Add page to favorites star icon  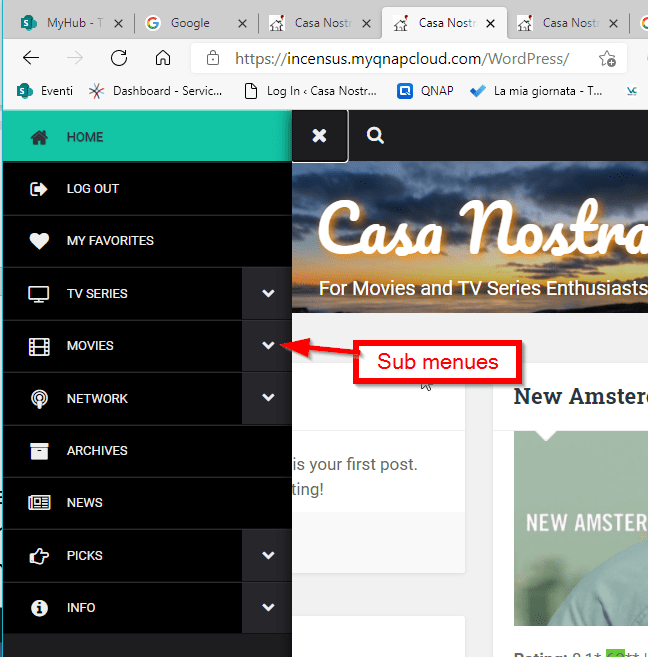[x=607, y=59]
